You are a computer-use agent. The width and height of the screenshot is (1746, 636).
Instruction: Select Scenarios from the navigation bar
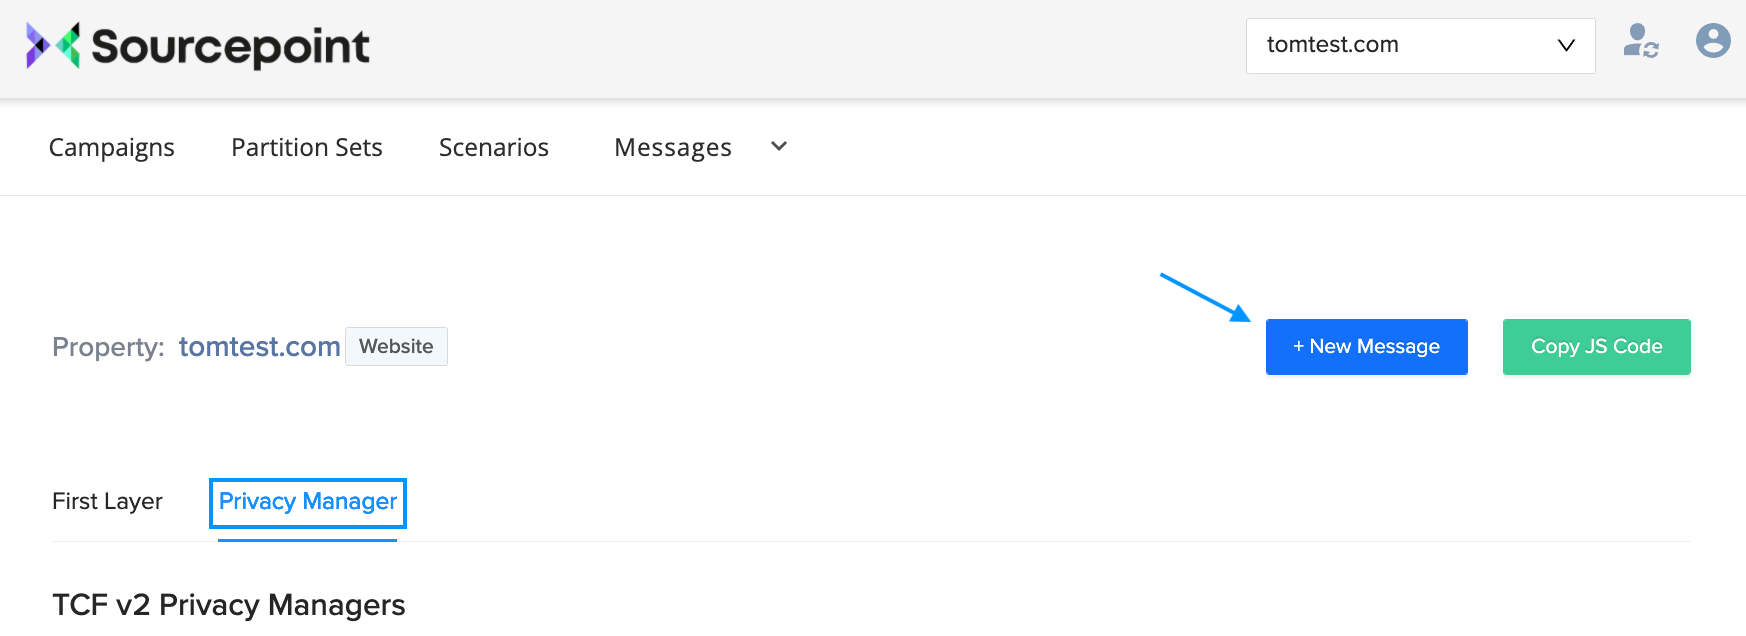493,147
